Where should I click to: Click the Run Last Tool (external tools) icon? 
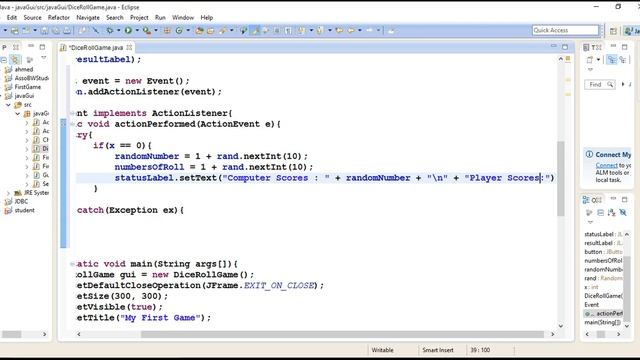coord(147,31)
